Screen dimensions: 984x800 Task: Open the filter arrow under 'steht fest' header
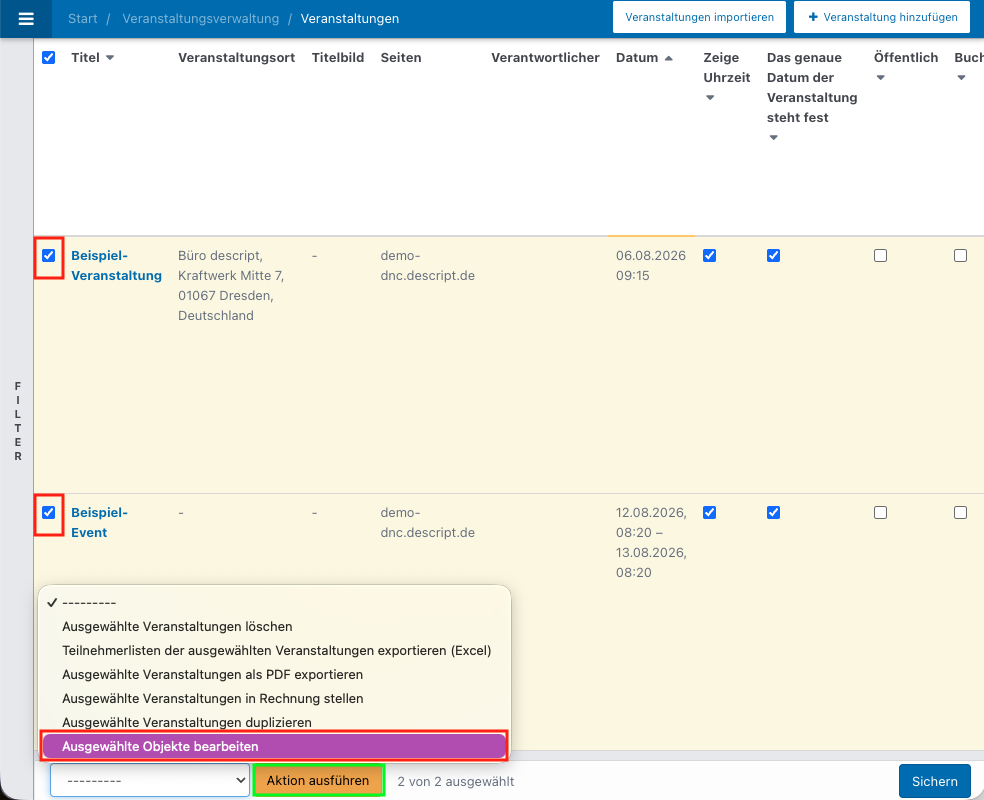point(773,137)
